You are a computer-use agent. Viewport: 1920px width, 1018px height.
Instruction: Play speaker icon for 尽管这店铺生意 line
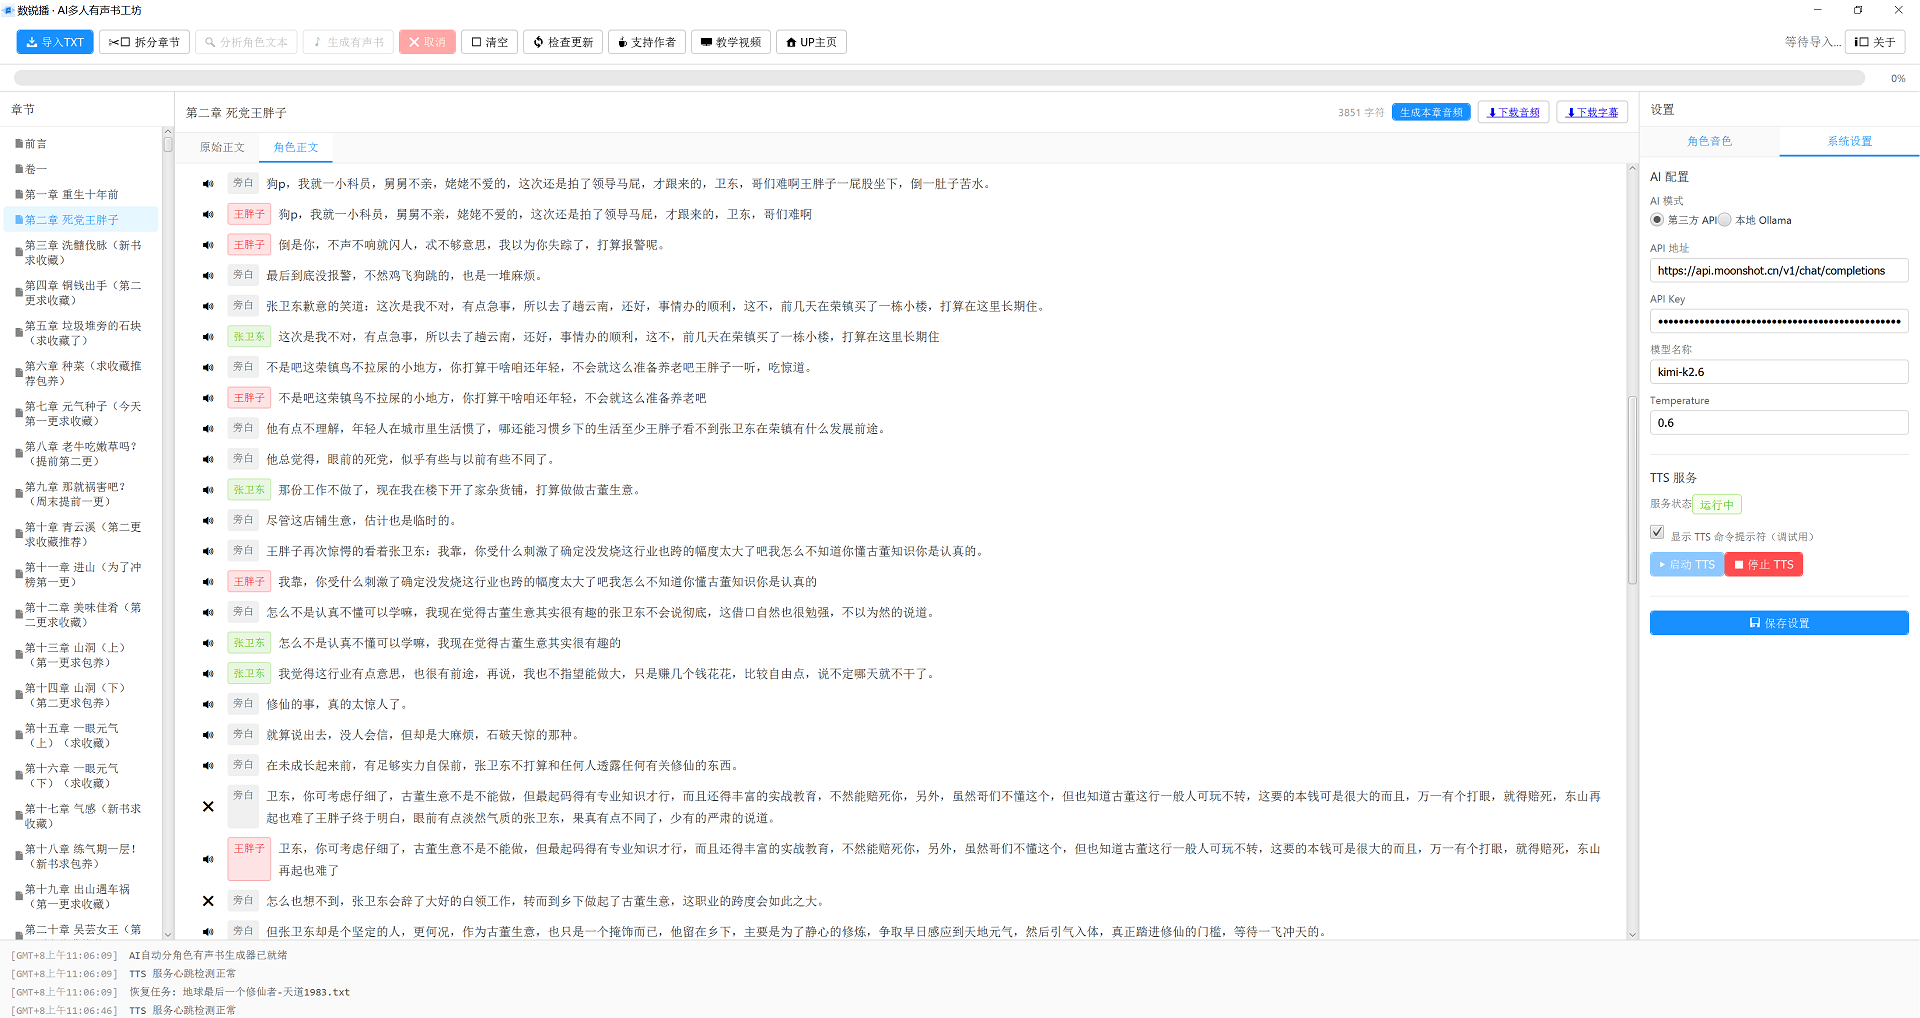208,521
